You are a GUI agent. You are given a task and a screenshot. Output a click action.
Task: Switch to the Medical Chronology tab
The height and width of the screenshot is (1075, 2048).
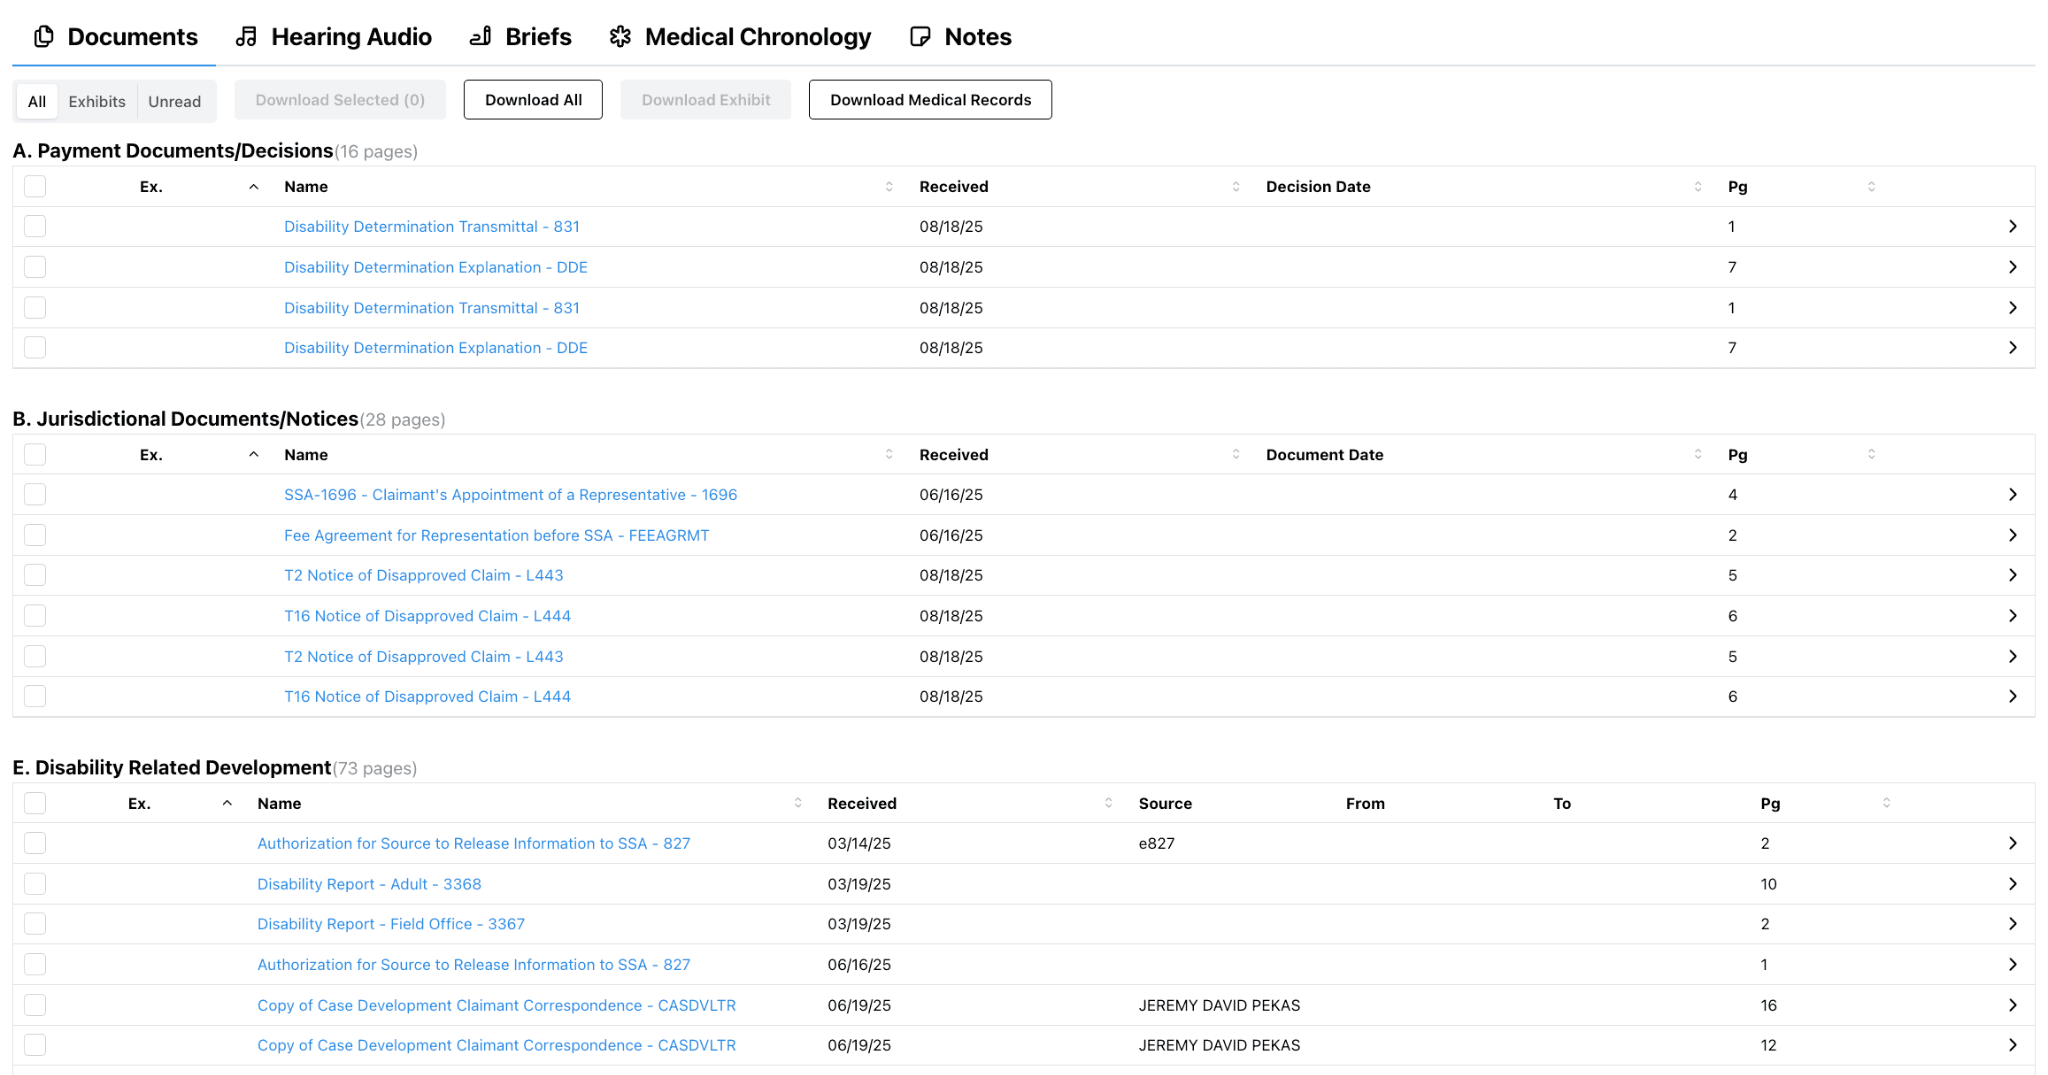click(x=756, y=36)
